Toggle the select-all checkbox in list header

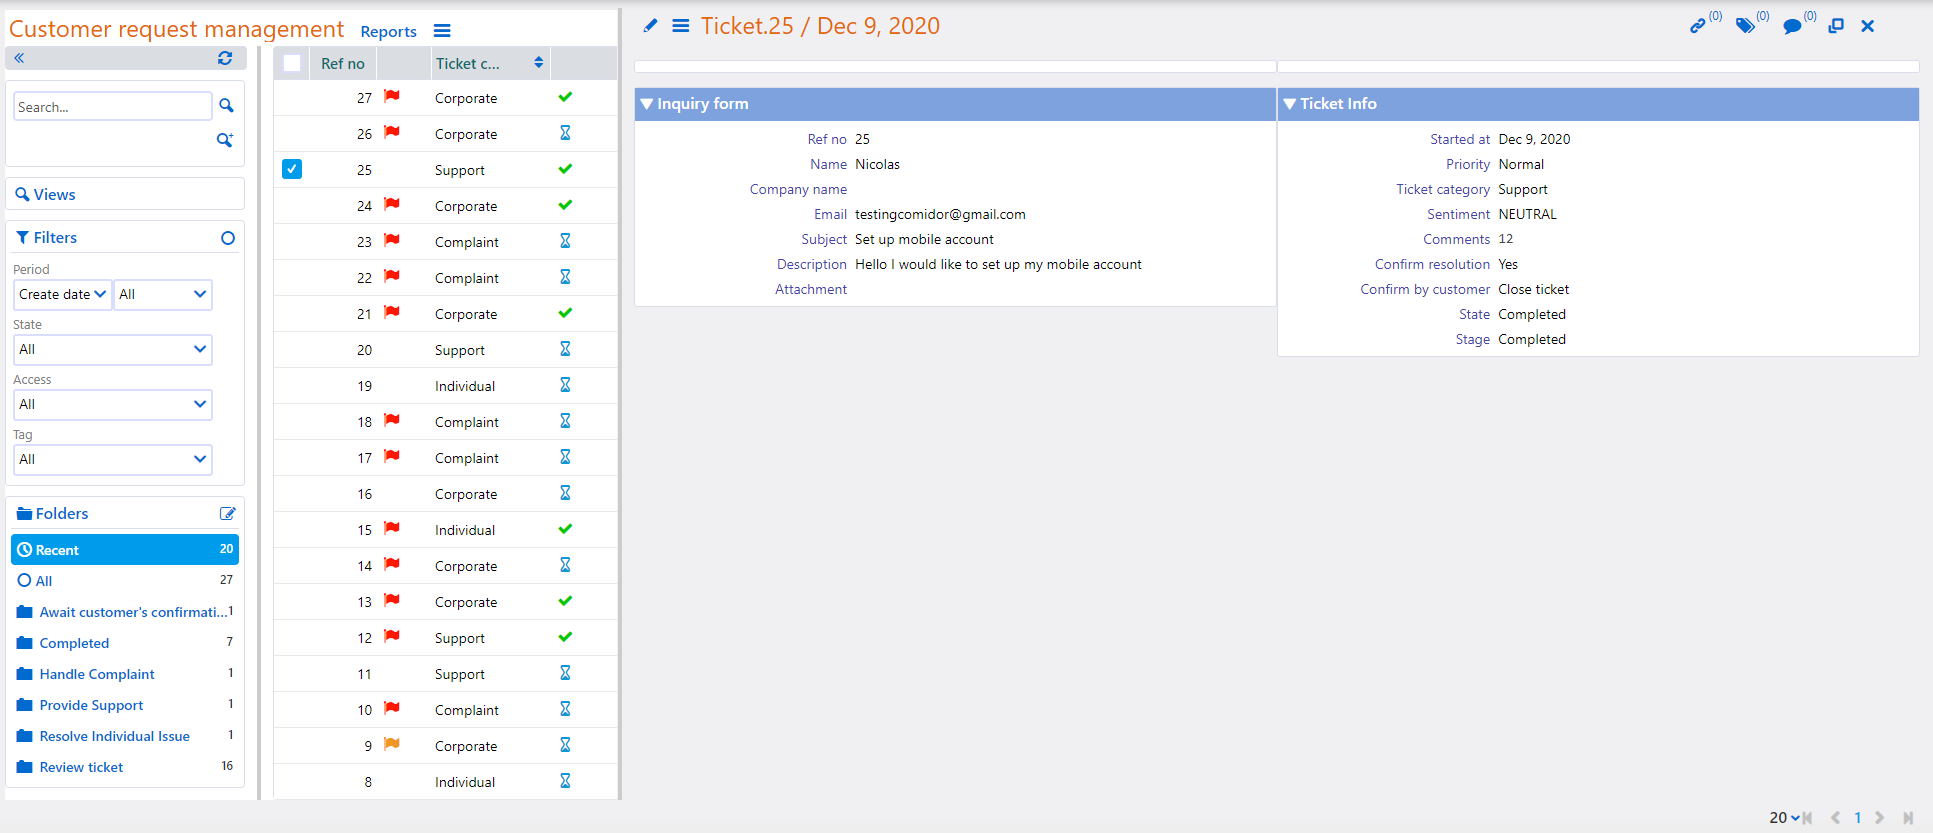tap(292, 63)
